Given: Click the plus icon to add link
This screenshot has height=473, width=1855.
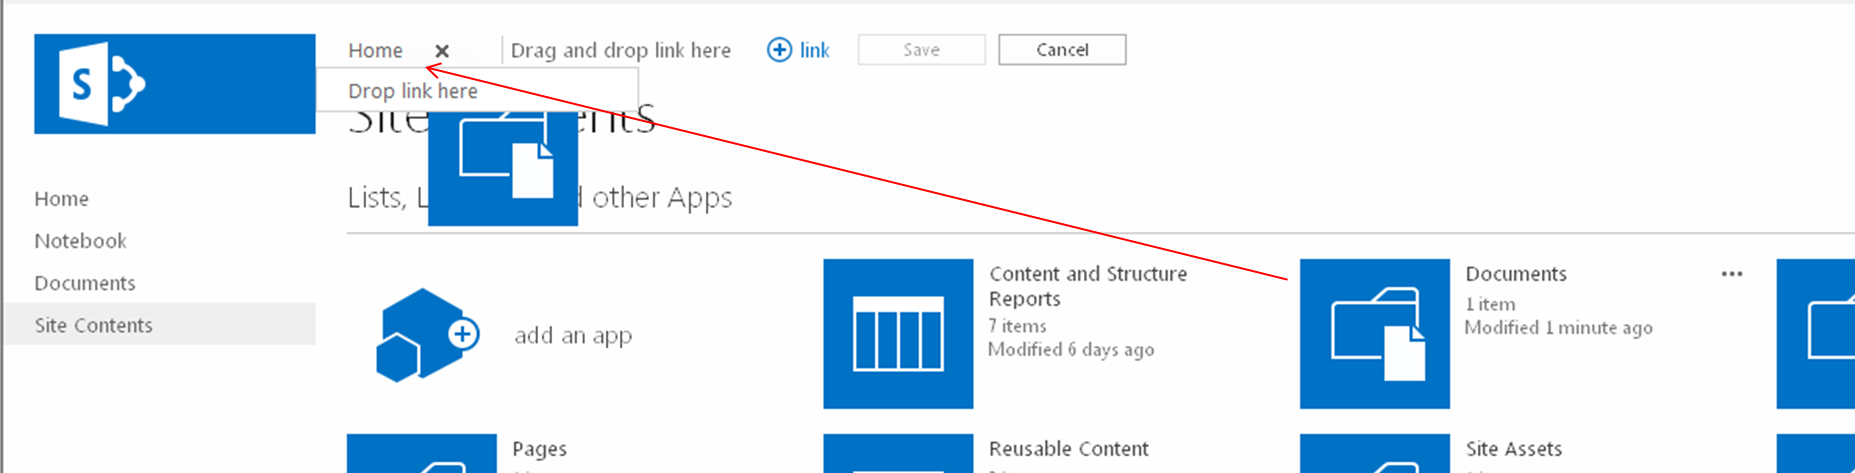Looking at the screenshot, I should 779,50.
